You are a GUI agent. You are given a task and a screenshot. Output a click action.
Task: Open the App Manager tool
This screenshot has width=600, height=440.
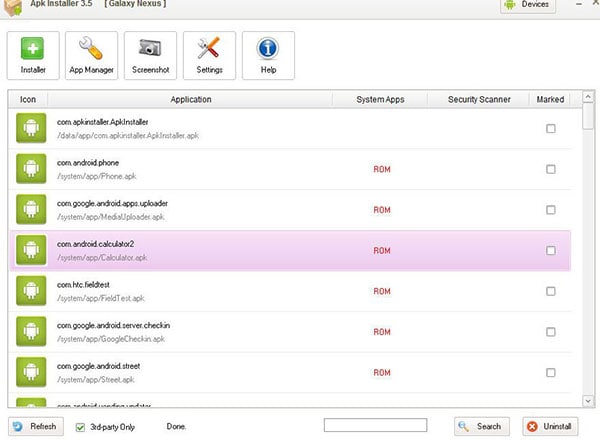pyautogui.click(x=91, y=55)
